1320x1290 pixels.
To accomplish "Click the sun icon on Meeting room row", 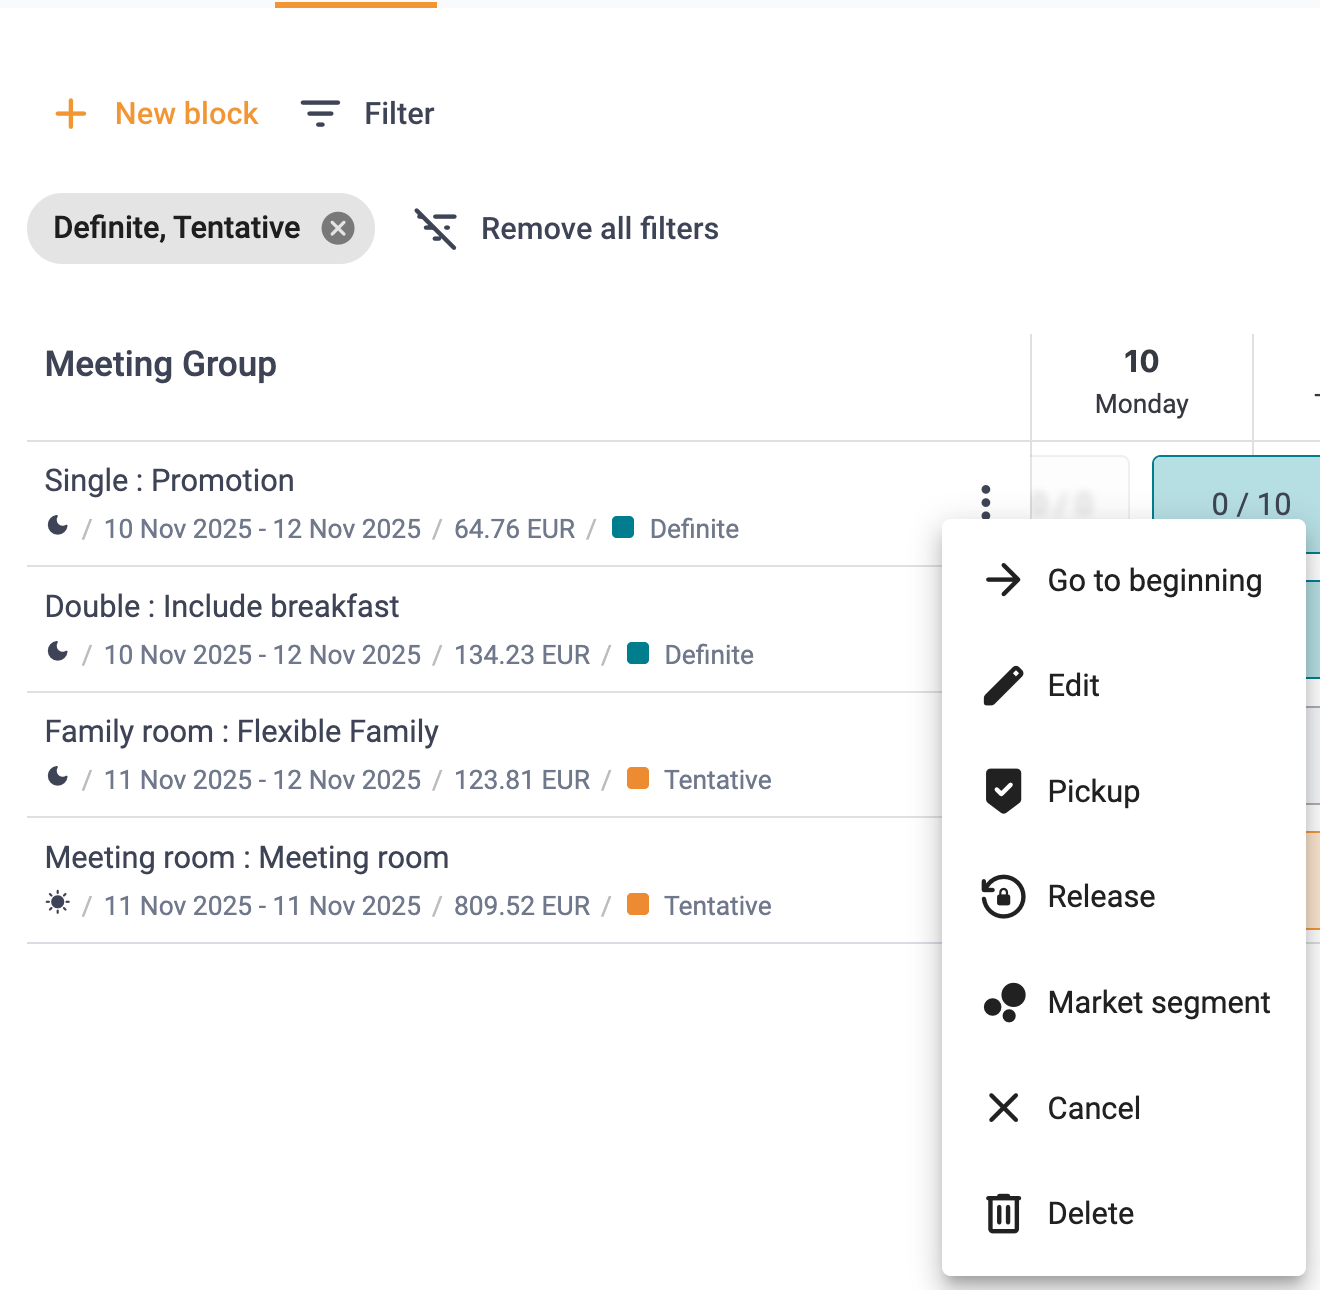I will pyautogui.click(x=58, y=903).
